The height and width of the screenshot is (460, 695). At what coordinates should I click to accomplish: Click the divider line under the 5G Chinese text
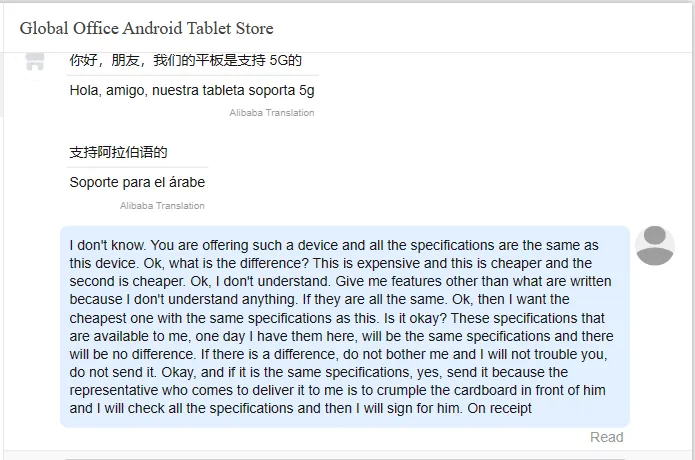(192, 75)
